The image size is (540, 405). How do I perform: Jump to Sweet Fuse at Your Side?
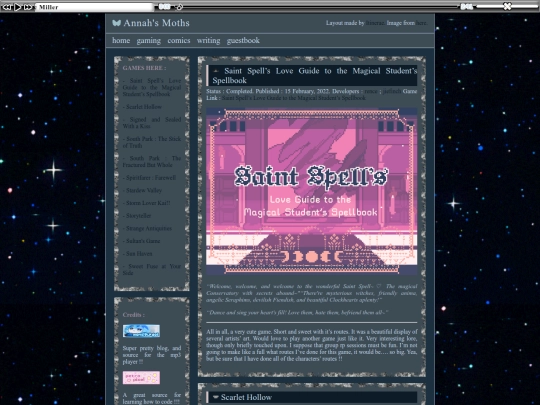coord(152,270)
